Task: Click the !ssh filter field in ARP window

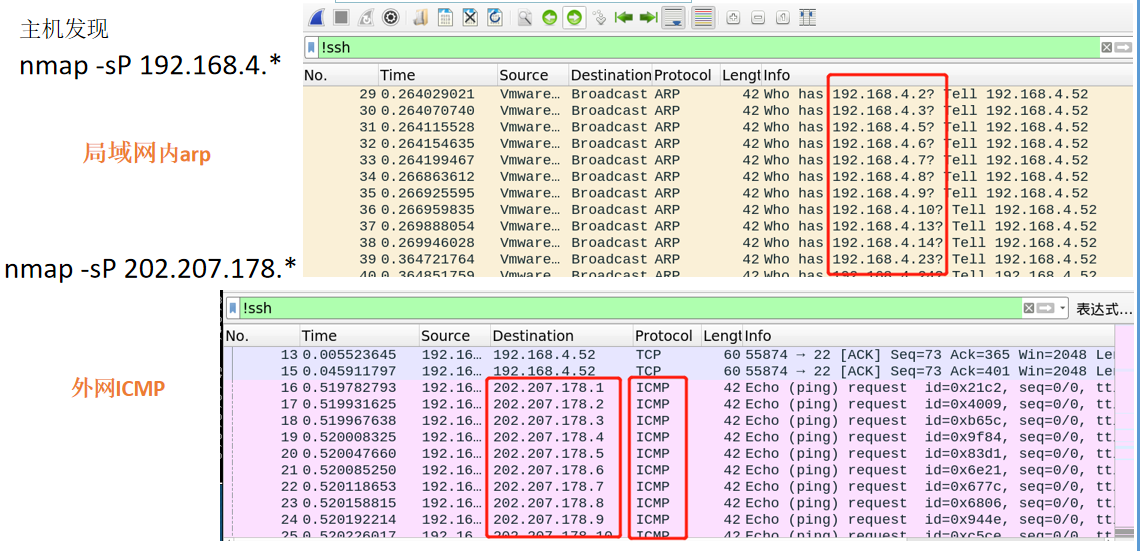Action: (709, 48)
